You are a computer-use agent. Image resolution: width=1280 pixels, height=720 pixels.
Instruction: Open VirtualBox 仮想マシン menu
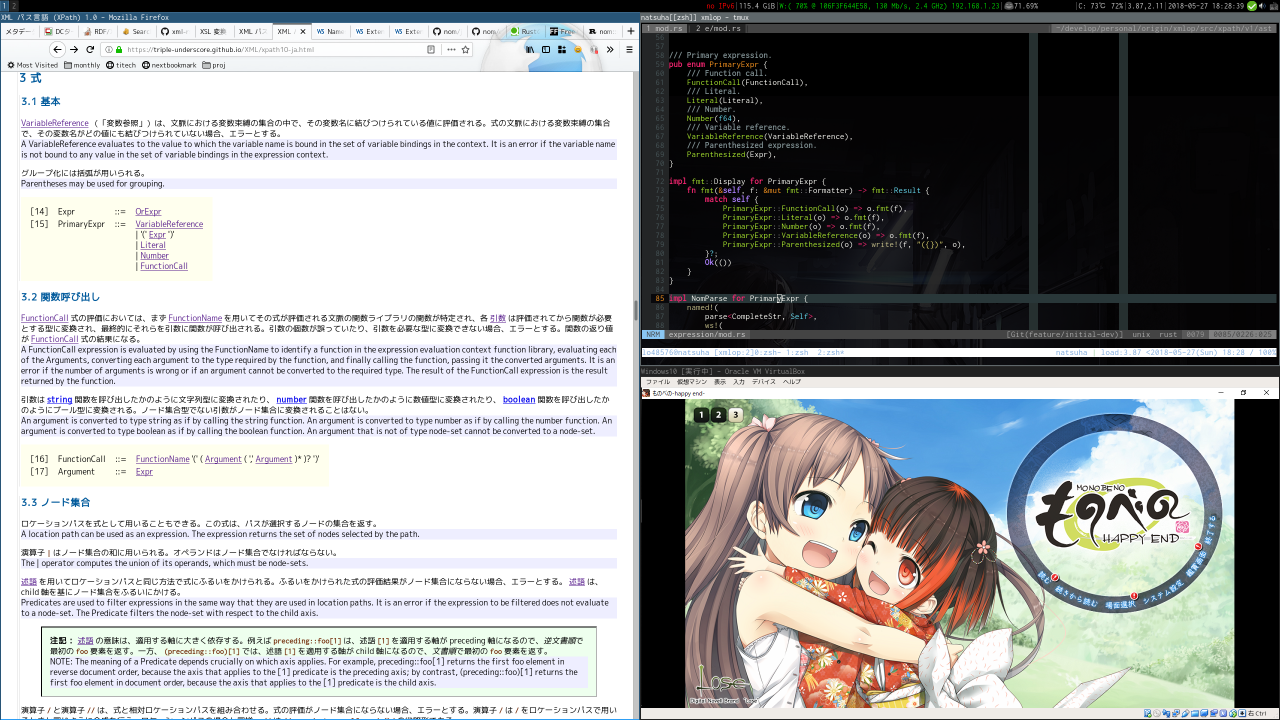[x=691, y=382]
